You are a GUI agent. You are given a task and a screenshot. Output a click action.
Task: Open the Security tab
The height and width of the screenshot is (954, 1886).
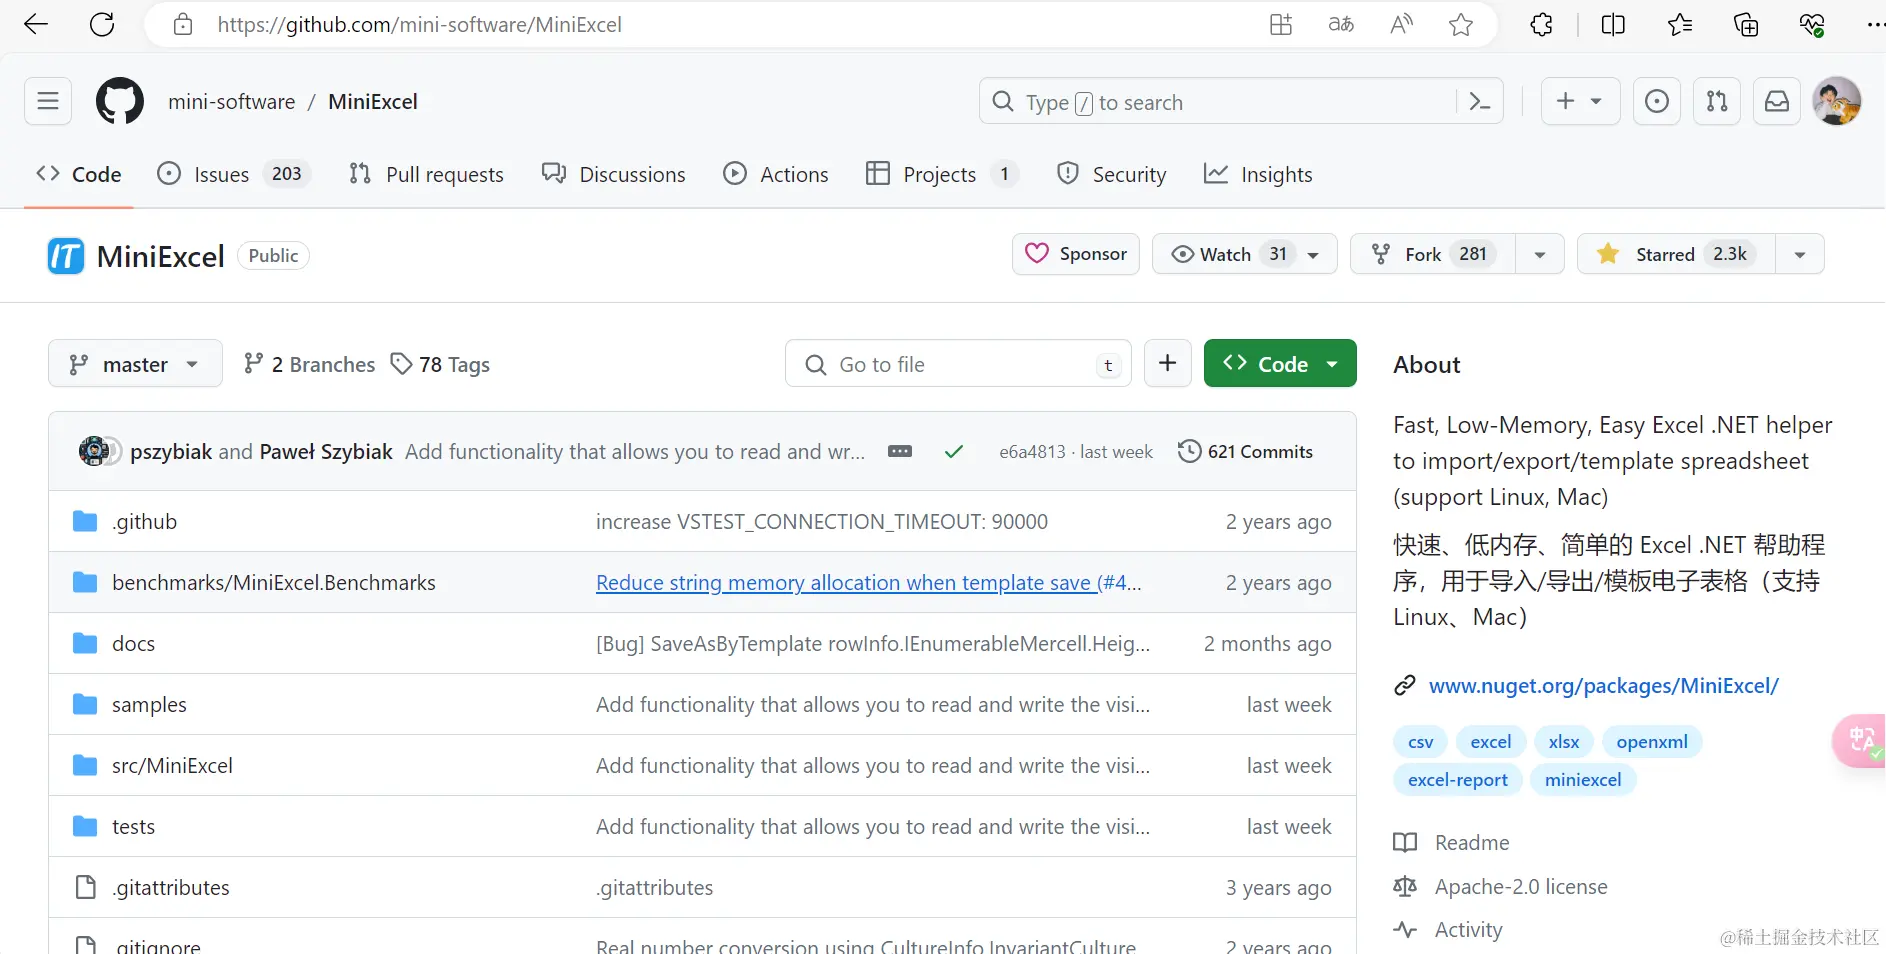pyautogui.click(x=1112, y=174)
